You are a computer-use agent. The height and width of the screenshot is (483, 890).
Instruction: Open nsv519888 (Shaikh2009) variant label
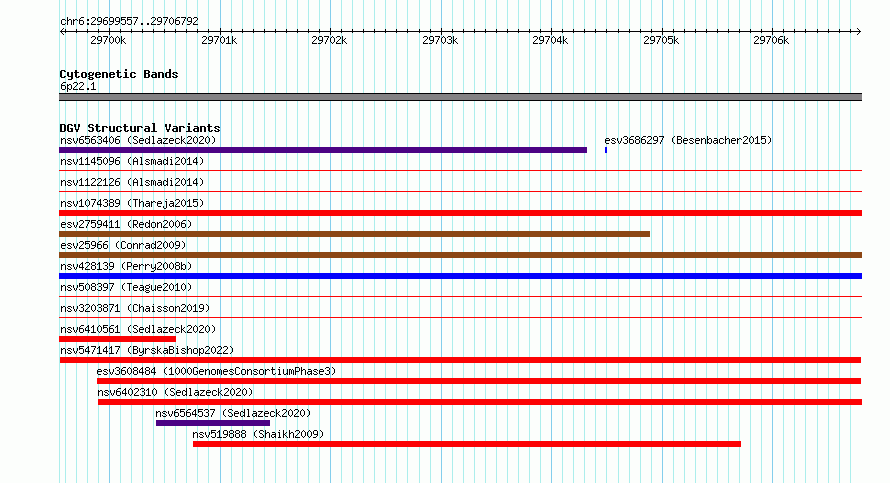pyautogui.click(x=258, y=434)
